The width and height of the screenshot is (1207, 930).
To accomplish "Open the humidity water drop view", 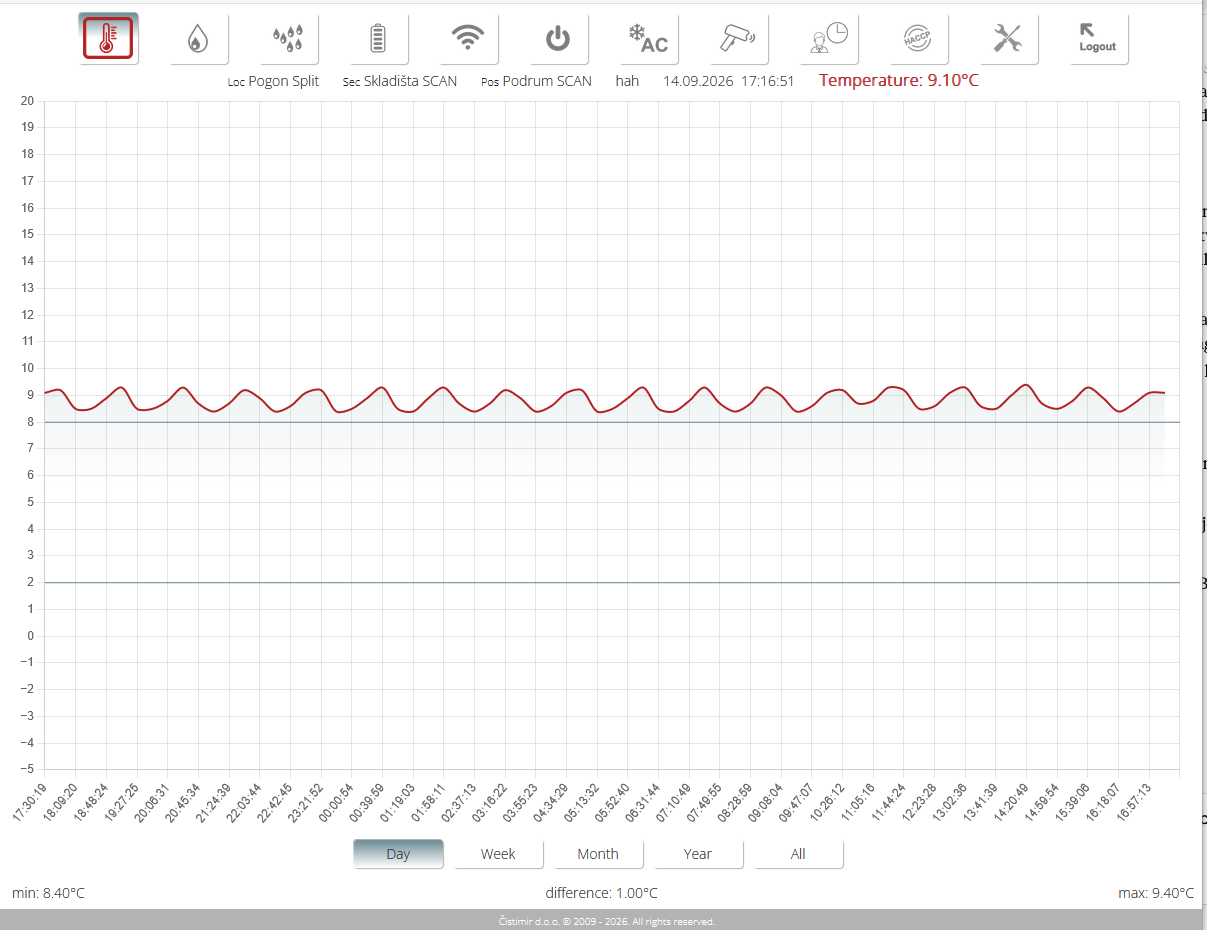I will point(199,39).
